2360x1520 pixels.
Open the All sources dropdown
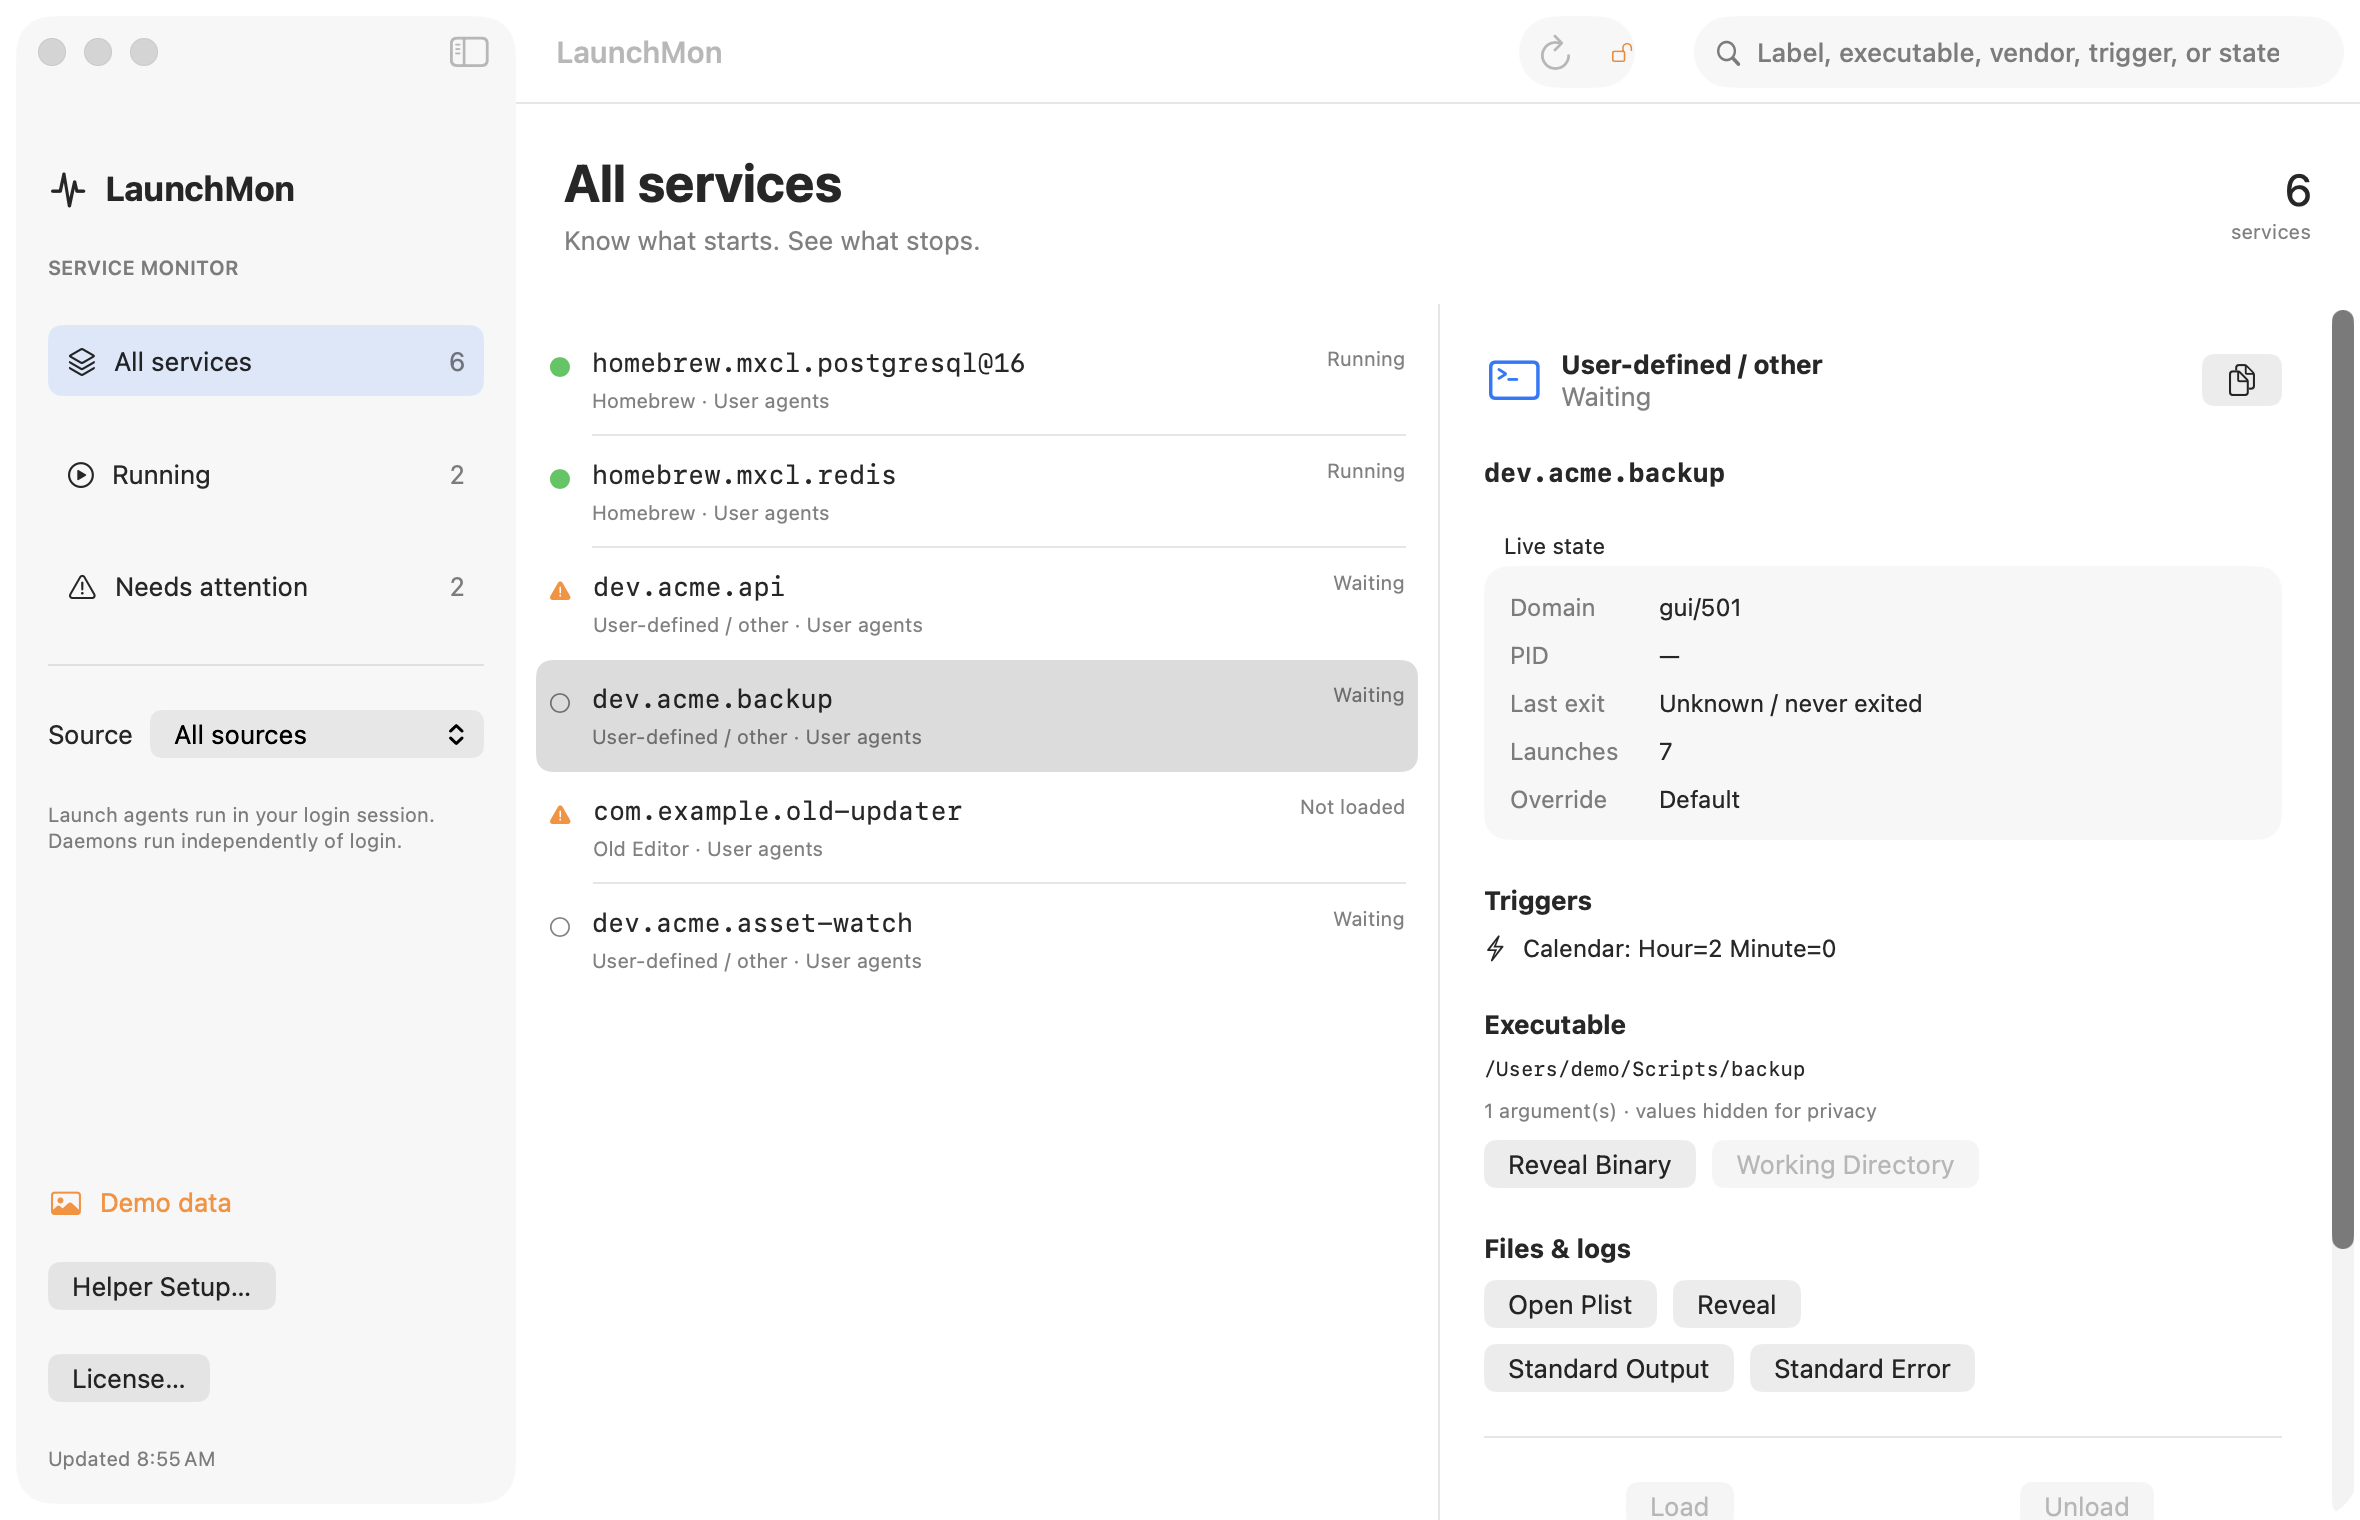tap(317, 735)
